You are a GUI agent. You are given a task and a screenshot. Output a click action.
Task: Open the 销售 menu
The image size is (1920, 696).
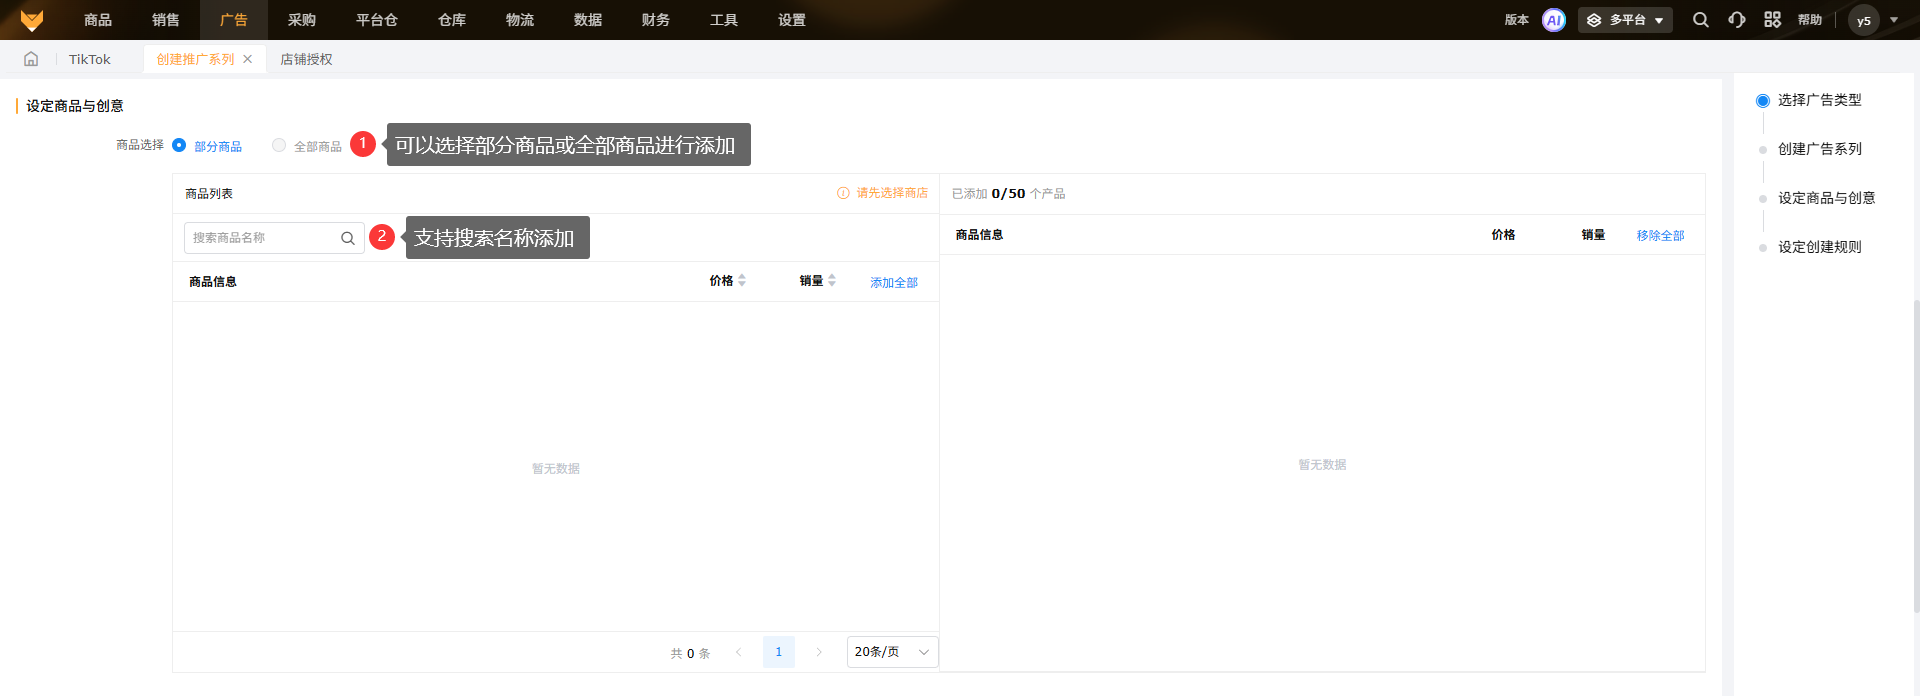[166, 20]
